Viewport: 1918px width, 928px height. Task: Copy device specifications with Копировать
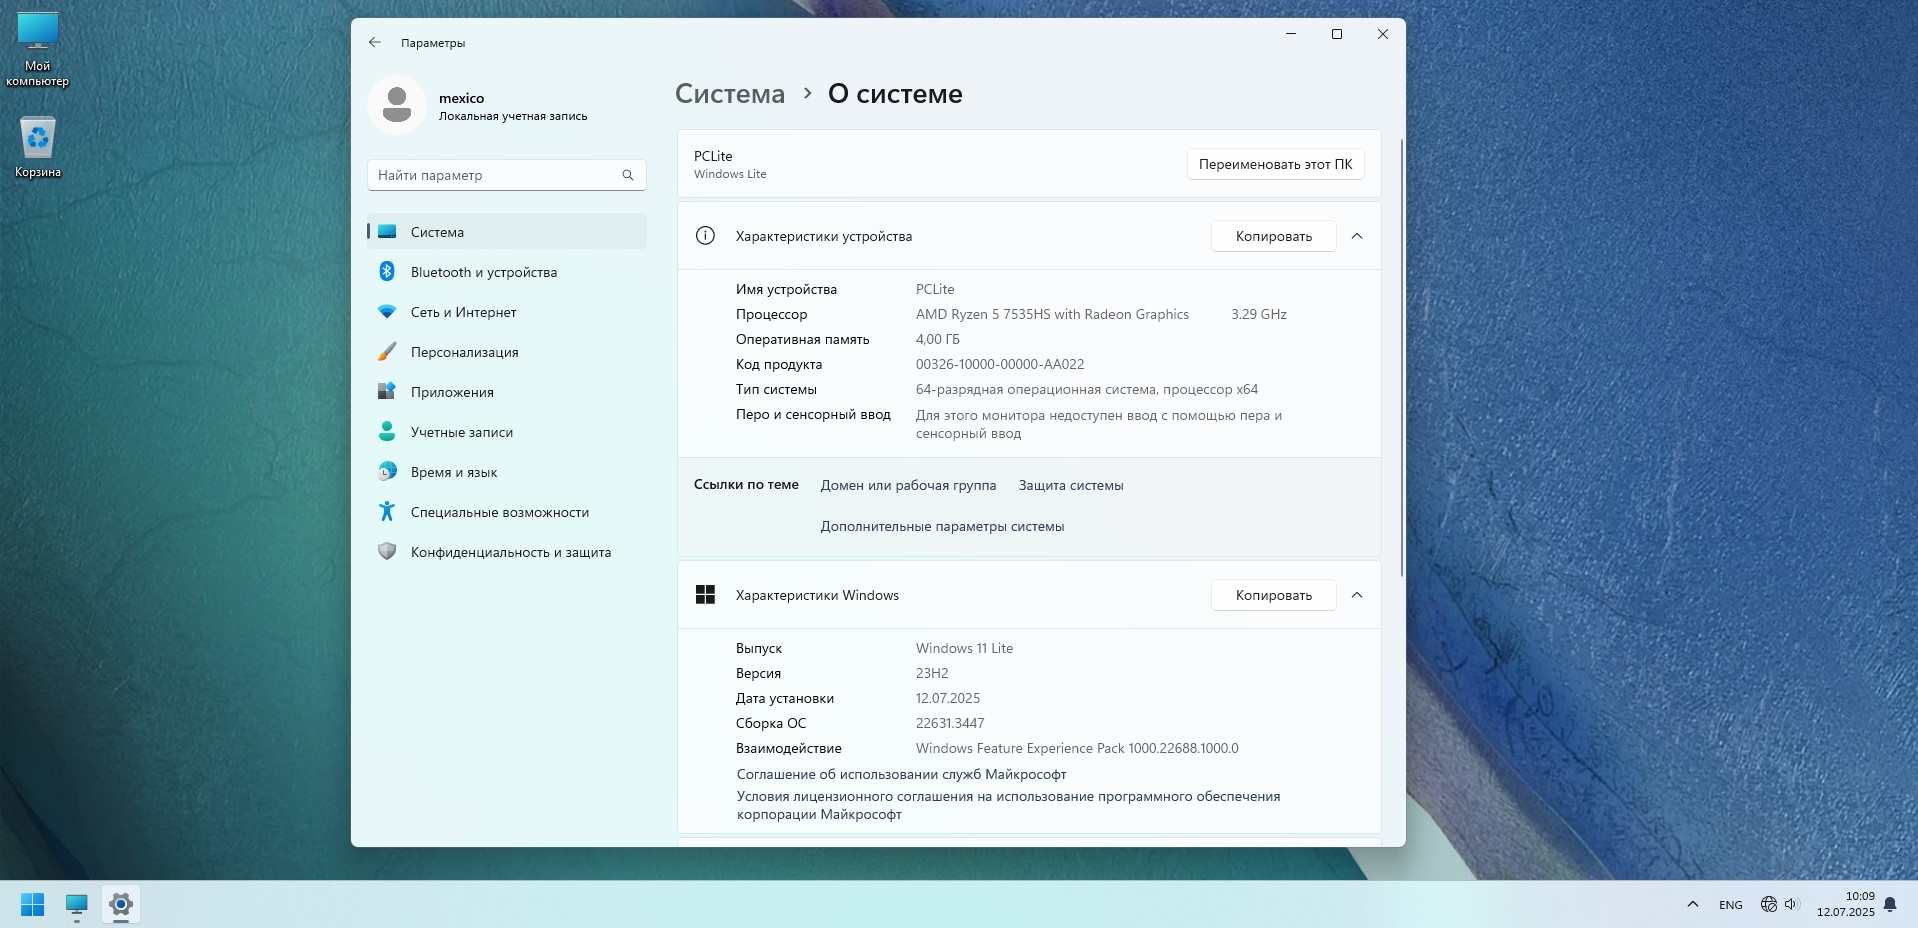tap(1273, 236)
